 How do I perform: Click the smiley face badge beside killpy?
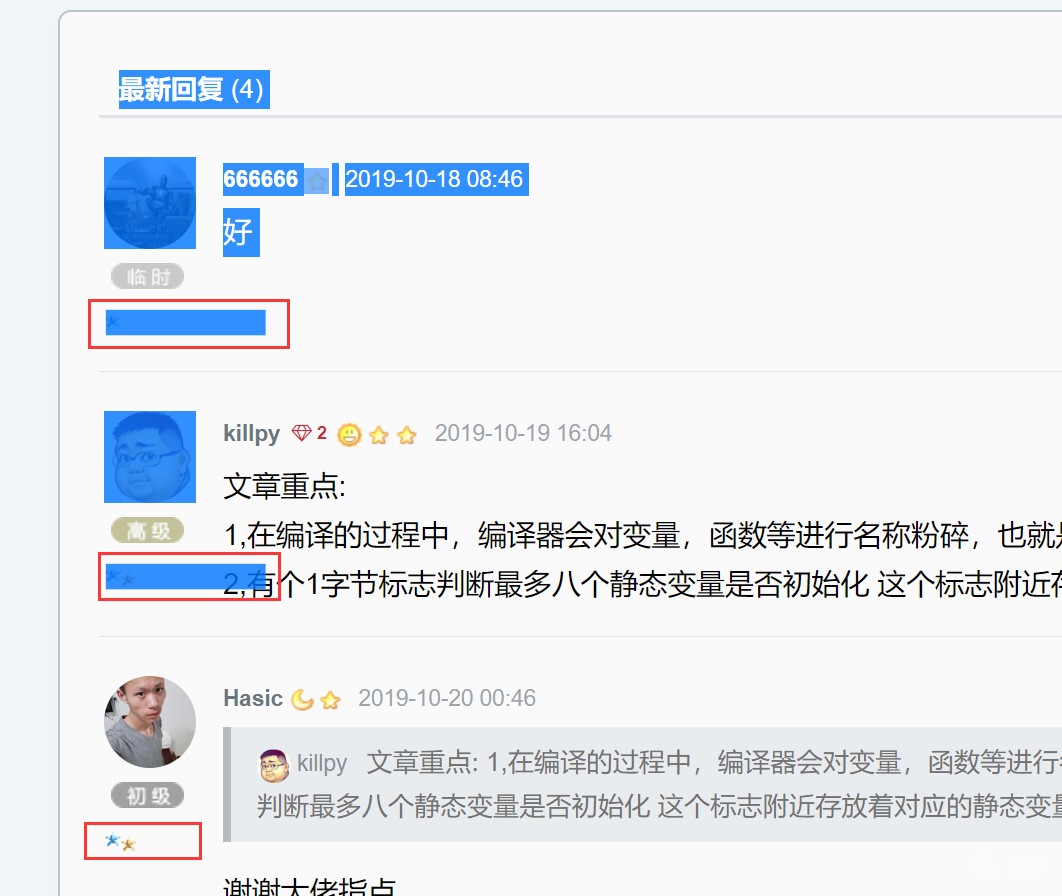tap(349, 434)
